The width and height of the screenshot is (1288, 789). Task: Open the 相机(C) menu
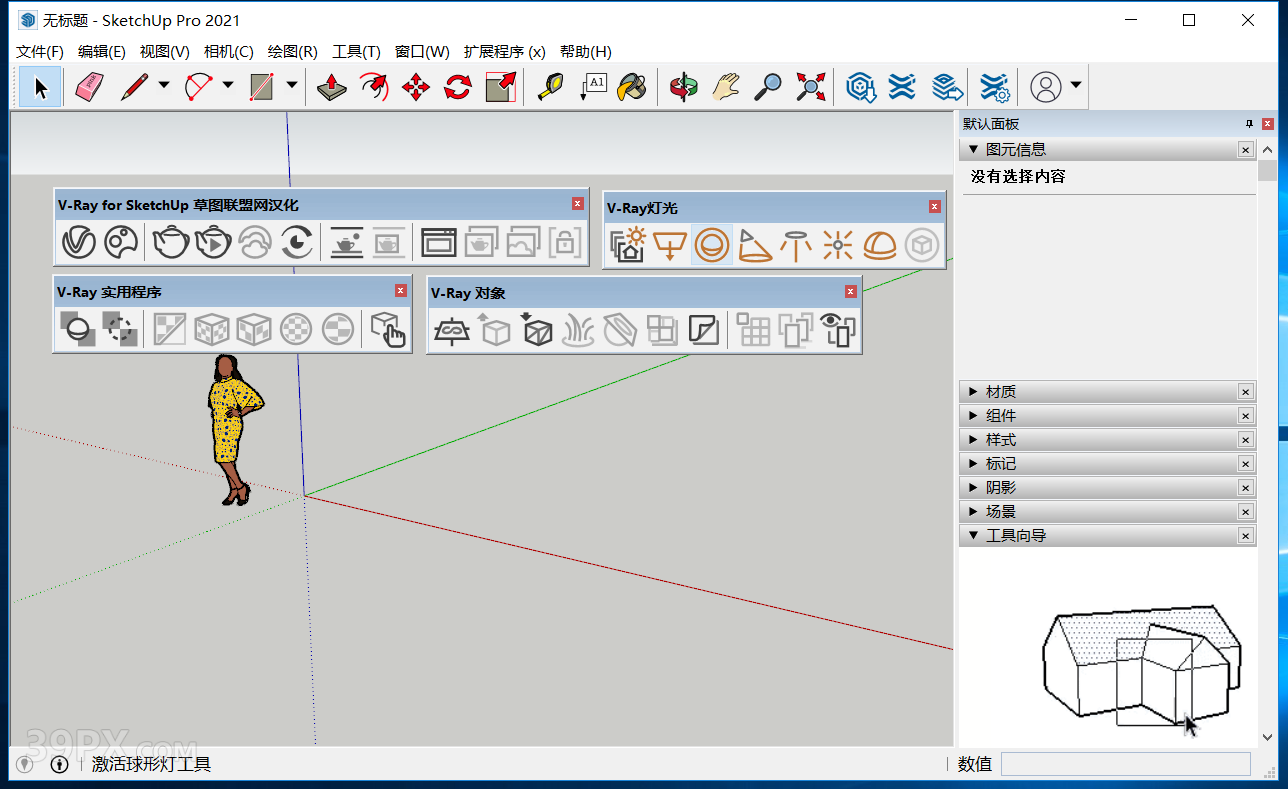[229, 52]
